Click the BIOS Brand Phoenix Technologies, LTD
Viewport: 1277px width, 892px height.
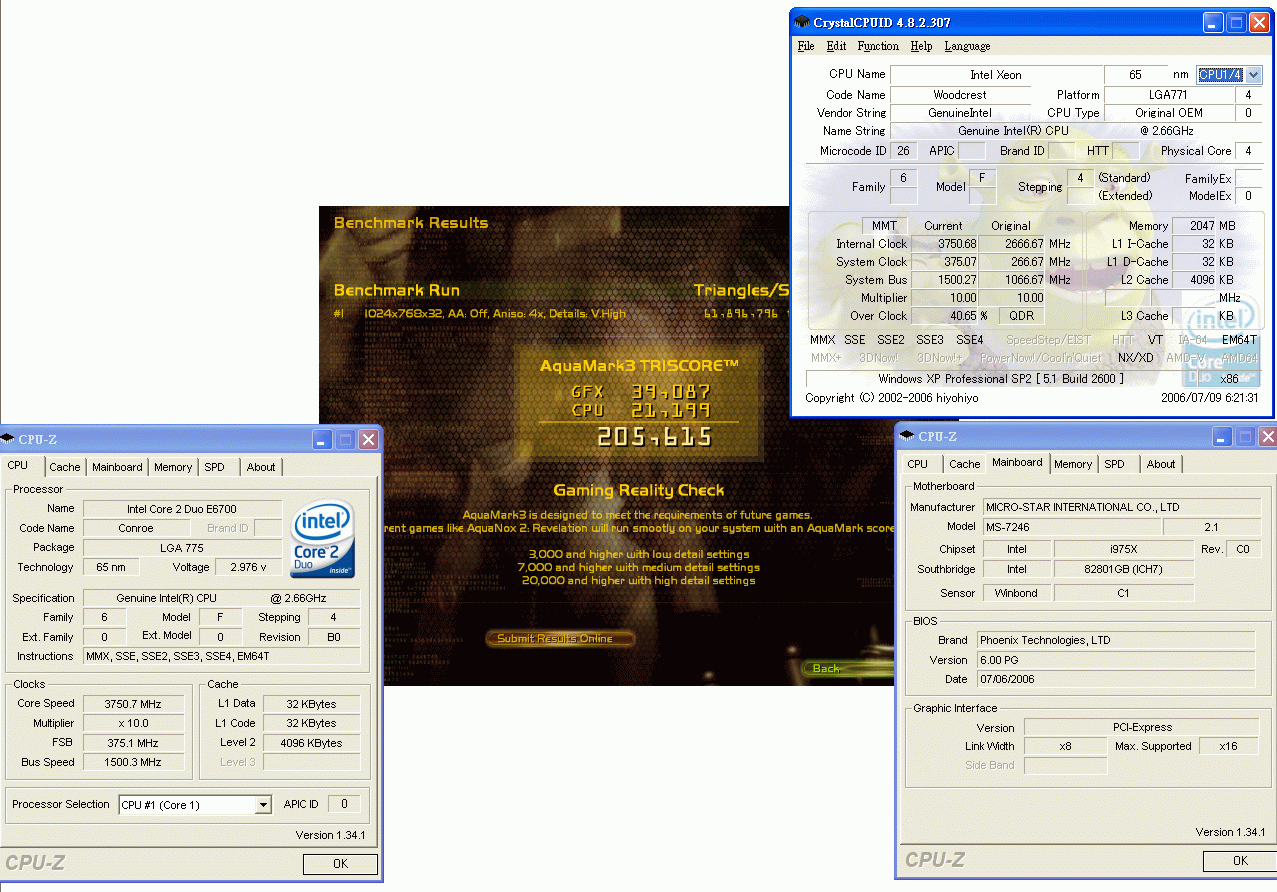pyautogui.click(x=1115, y=640)
